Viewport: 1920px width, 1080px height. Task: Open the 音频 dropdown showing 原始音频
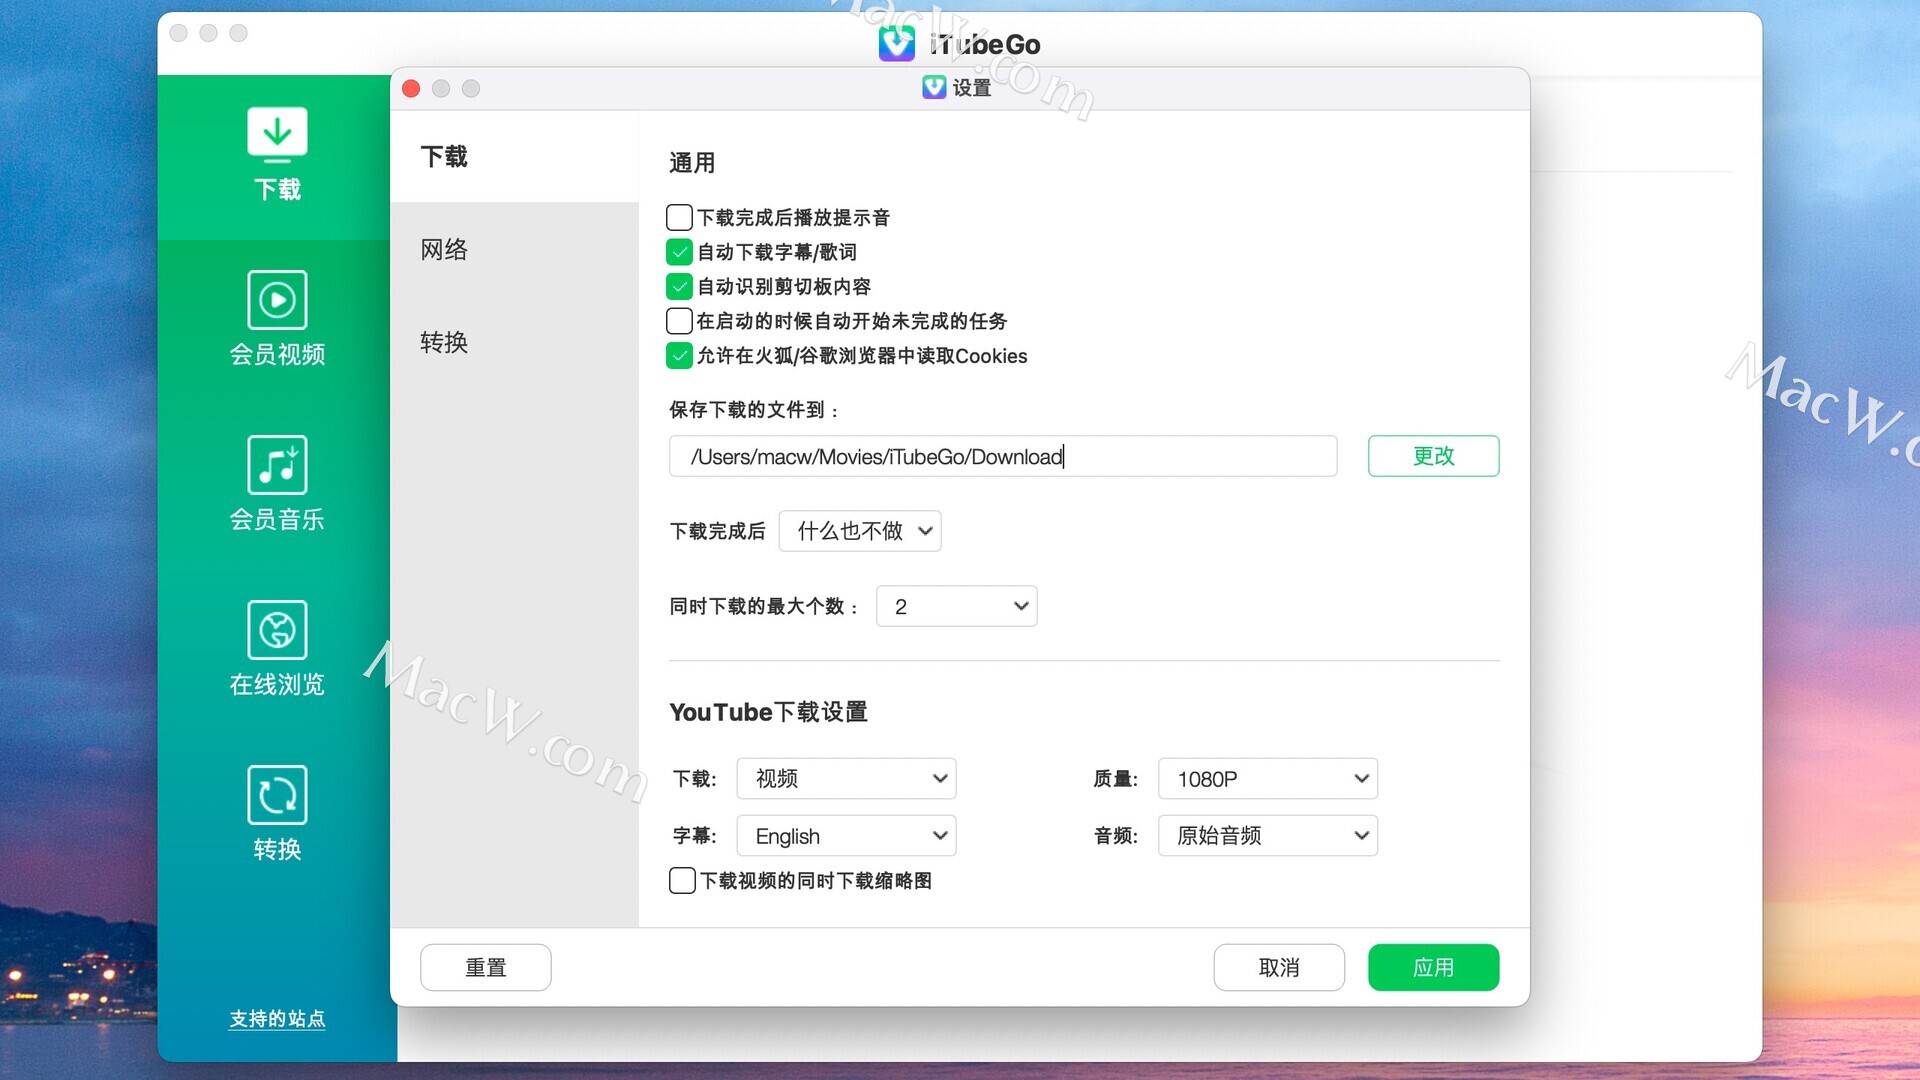(x=1268, y=836)
